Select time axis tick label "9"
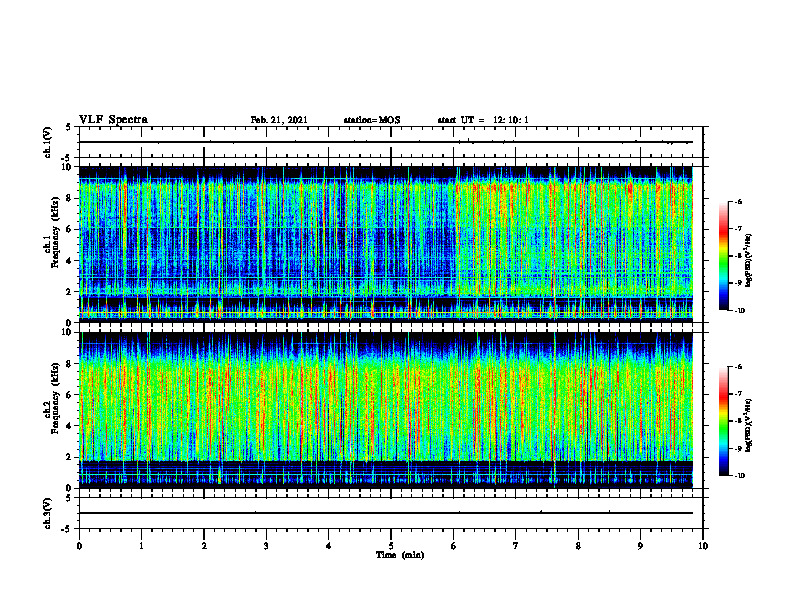 click(640, 545)
